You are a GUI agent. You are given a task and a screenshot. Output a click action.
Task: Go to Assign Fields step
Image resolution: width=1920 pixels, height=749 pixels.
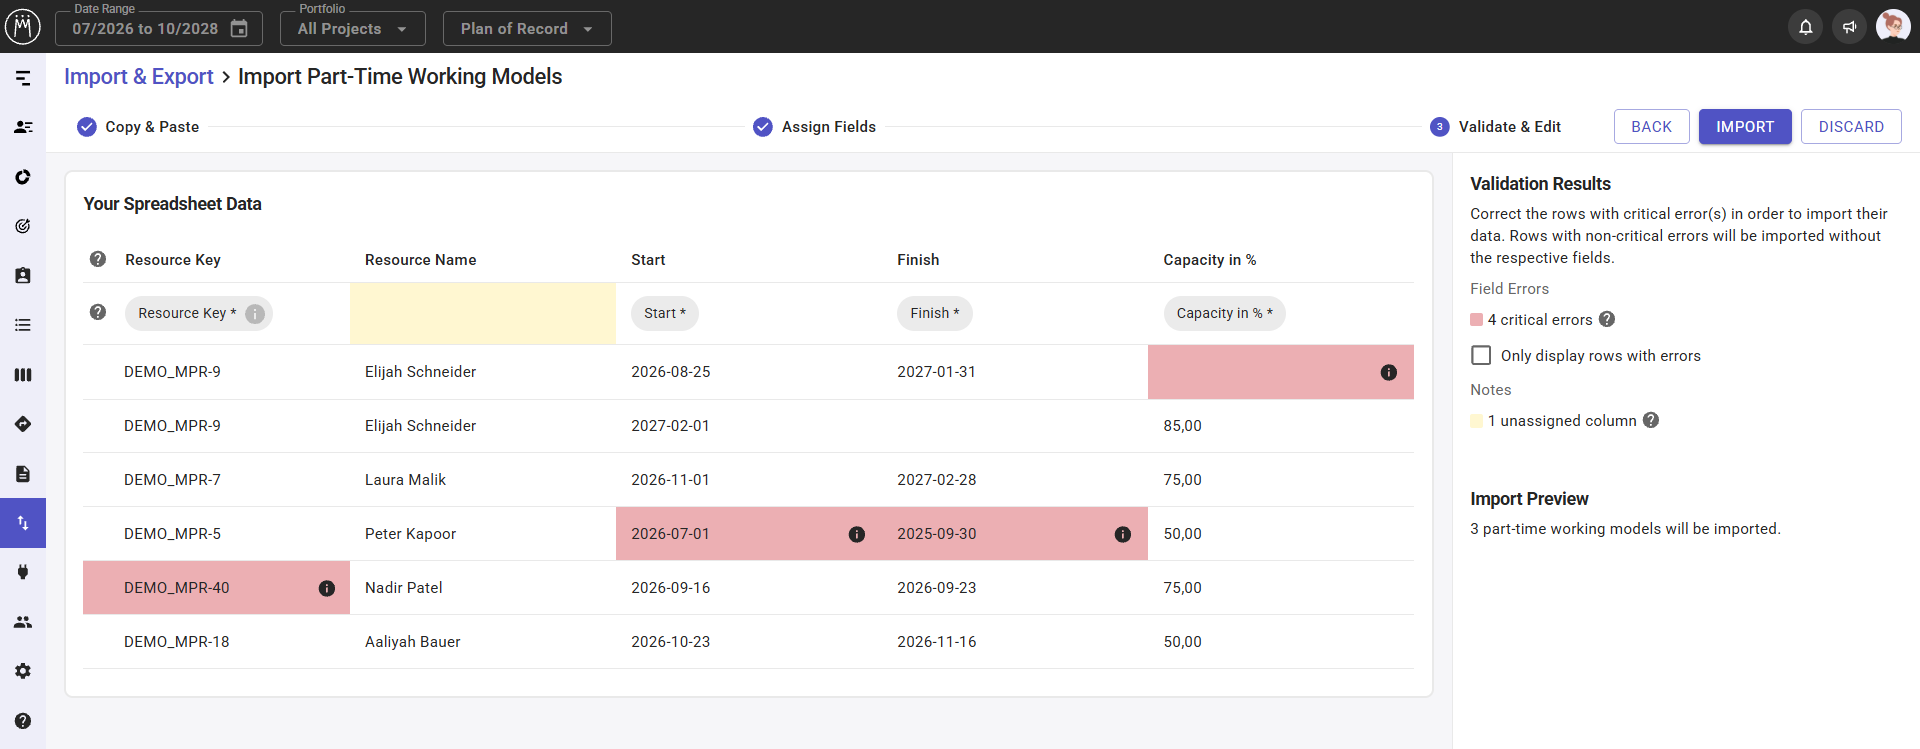815,127
